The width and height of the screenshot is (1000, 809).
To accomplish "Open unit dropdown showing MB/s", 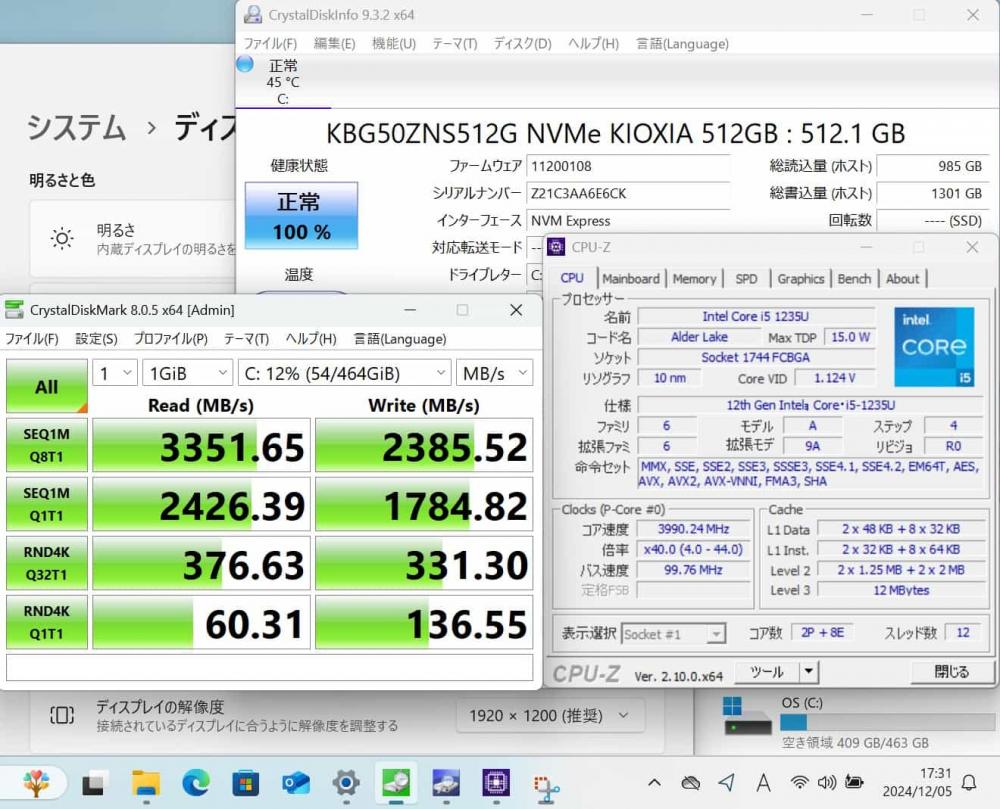I will 494,373.
